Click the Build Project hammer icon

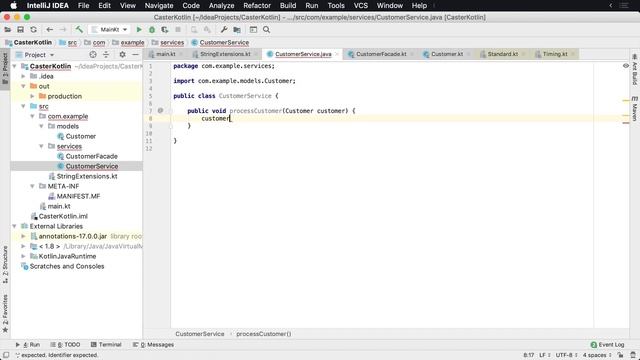(x=79, y=29)
